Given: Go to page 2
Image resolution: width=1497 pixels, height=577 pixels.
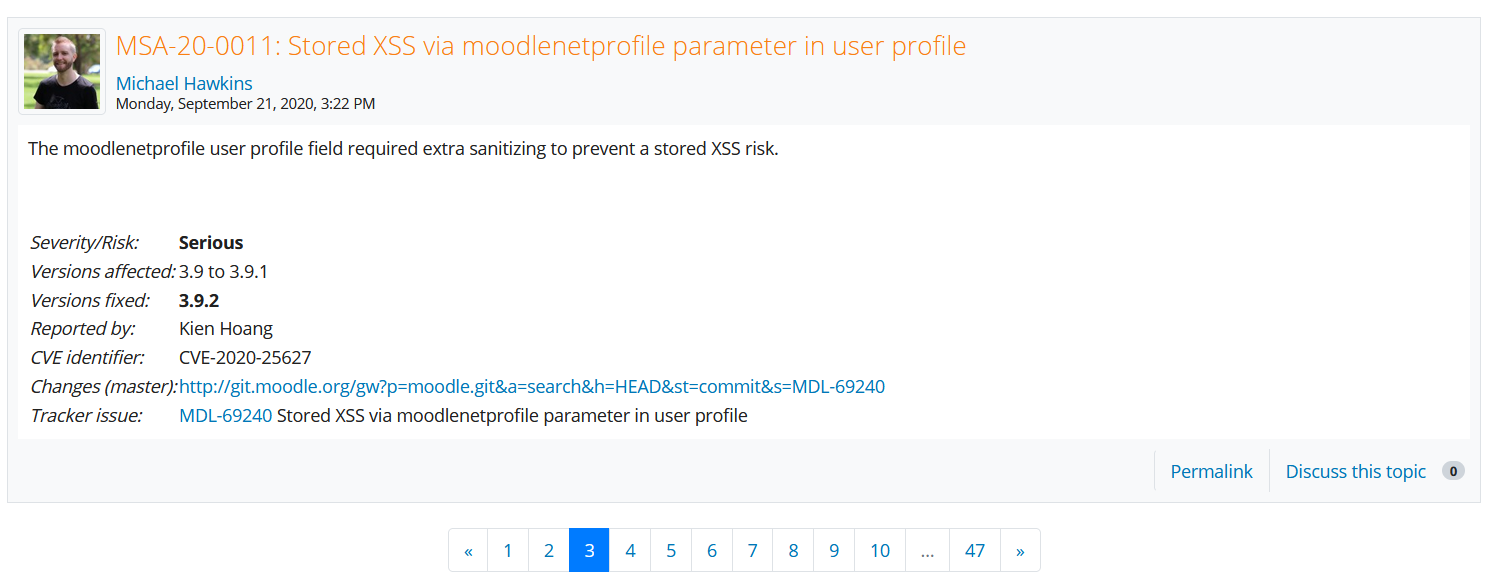Looking at the screenshot, I should pyautogui.click(x=549, y=550).
